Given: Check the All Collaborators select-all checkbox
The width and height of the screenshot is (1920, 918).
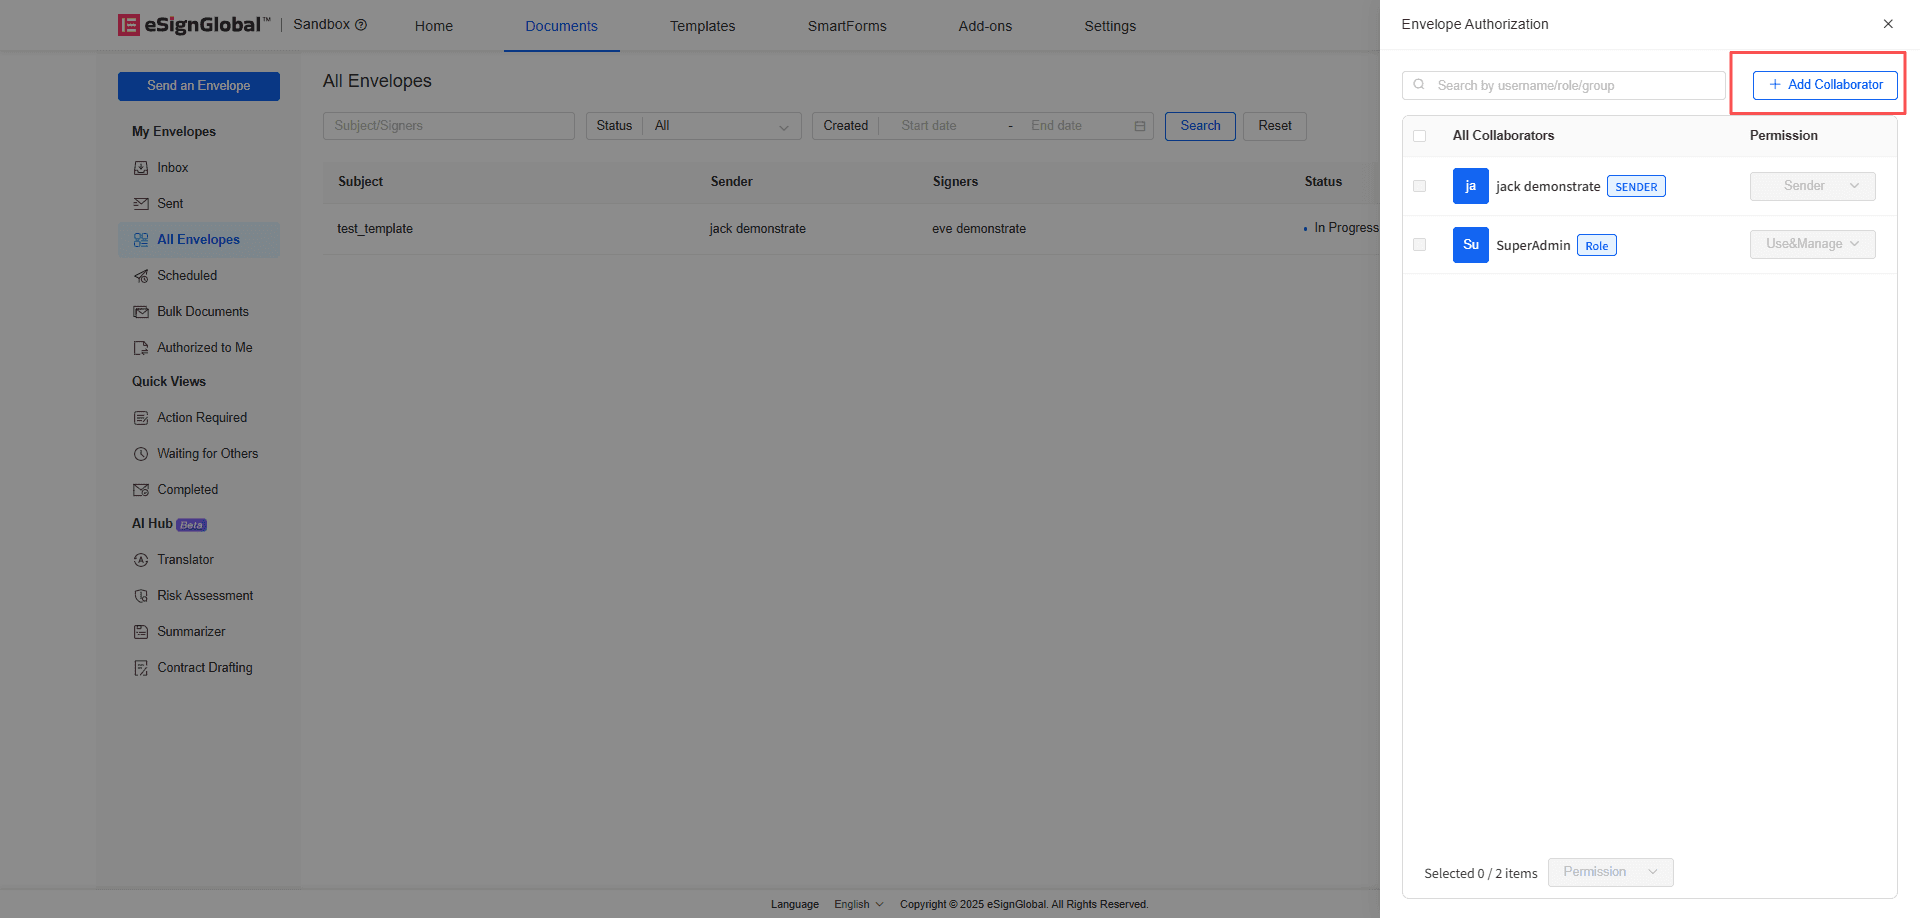Looking at the screenshot, I should coord(1419,136).
